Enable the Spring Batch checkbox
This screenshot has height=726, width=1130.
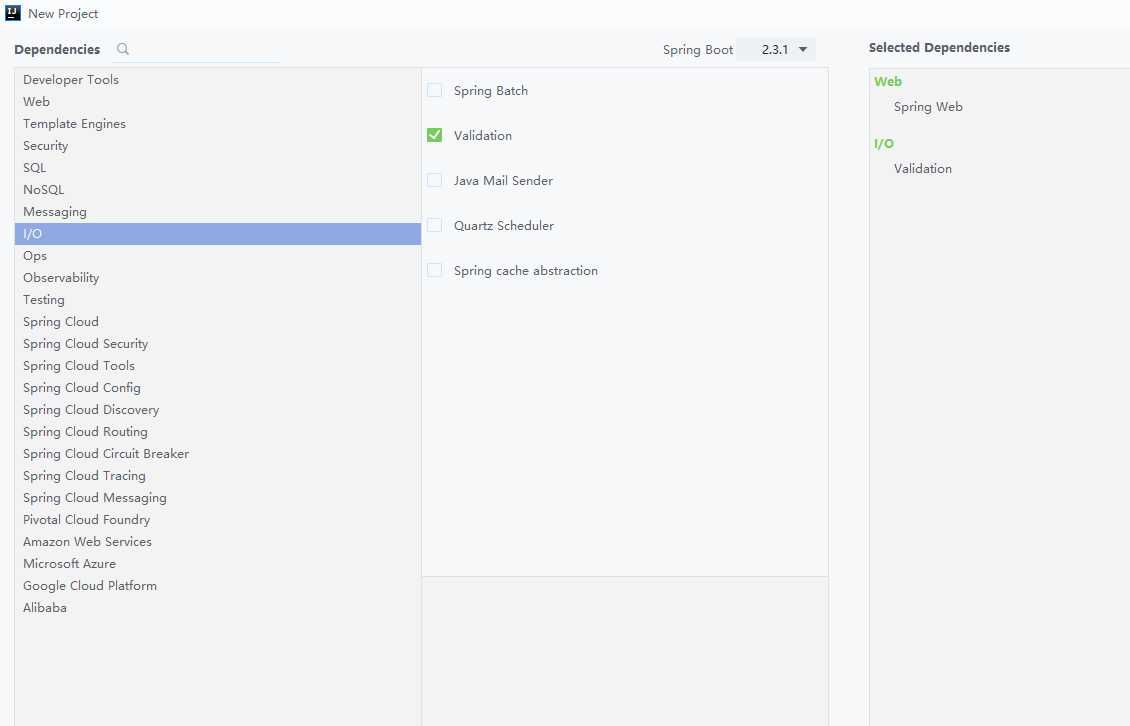coord(435,90)
